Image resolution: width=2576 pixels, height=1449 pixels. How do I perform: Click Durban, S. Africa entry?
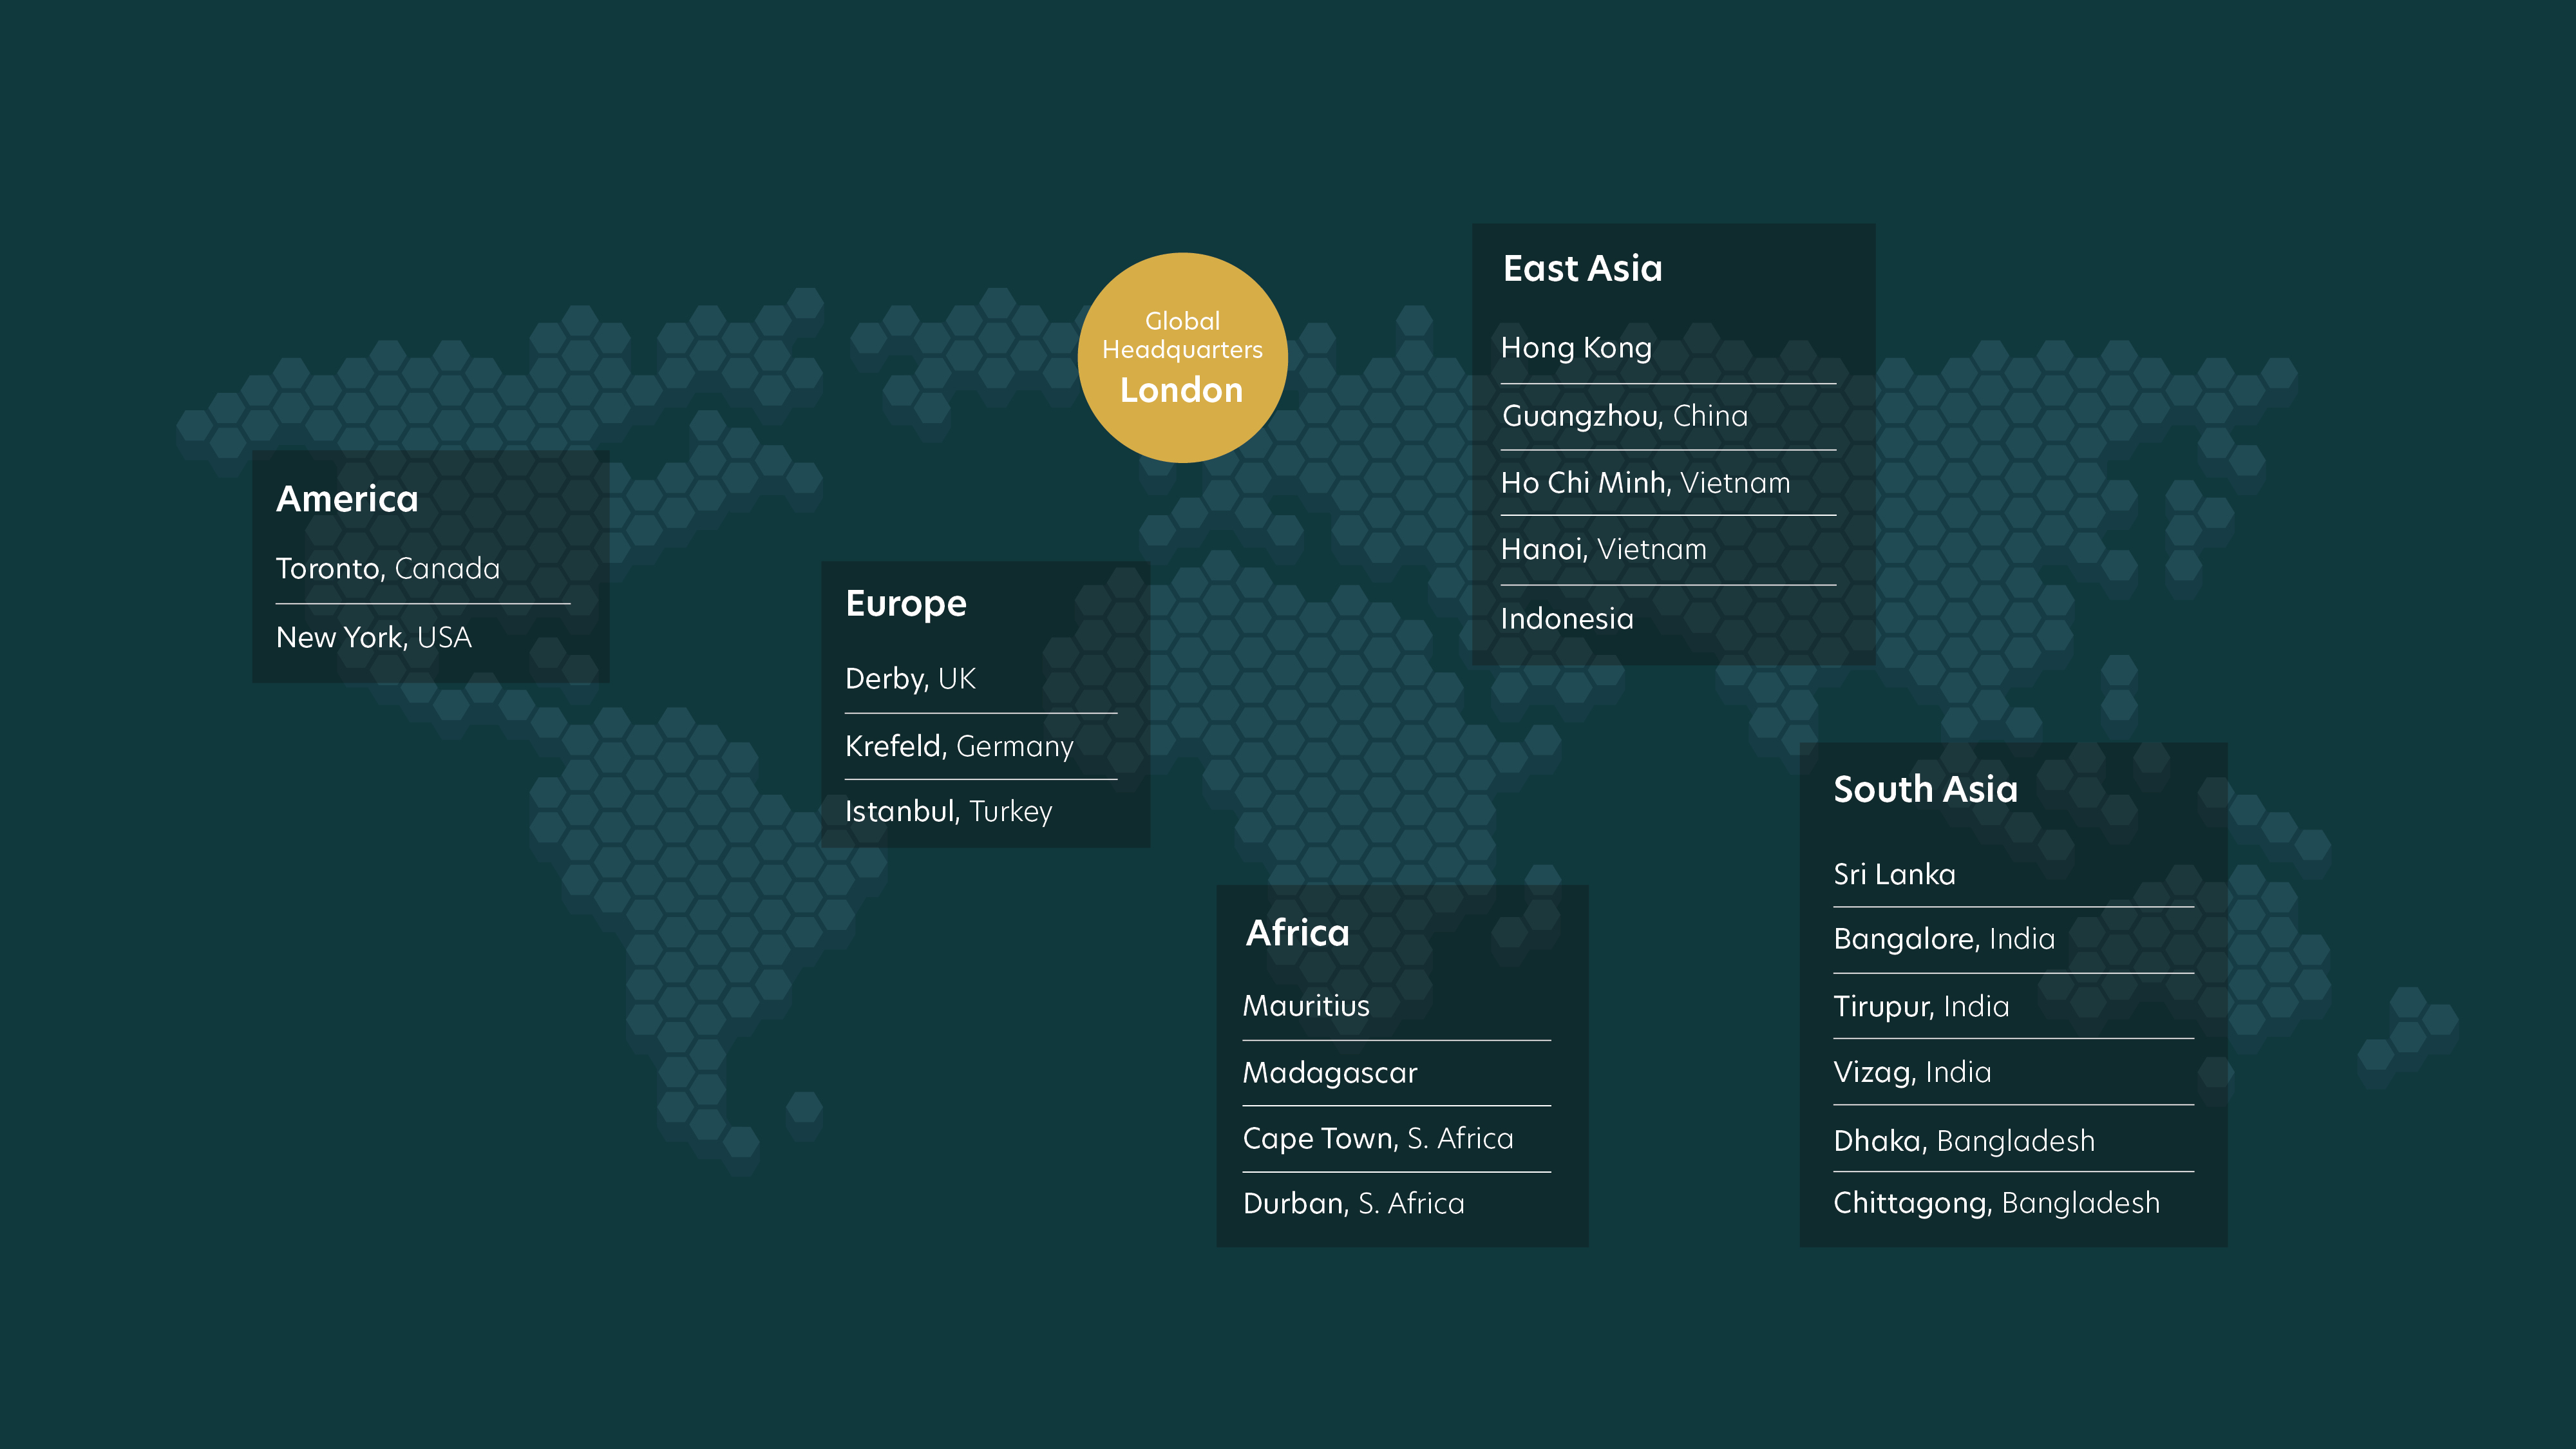(x=1354, y=1204)
